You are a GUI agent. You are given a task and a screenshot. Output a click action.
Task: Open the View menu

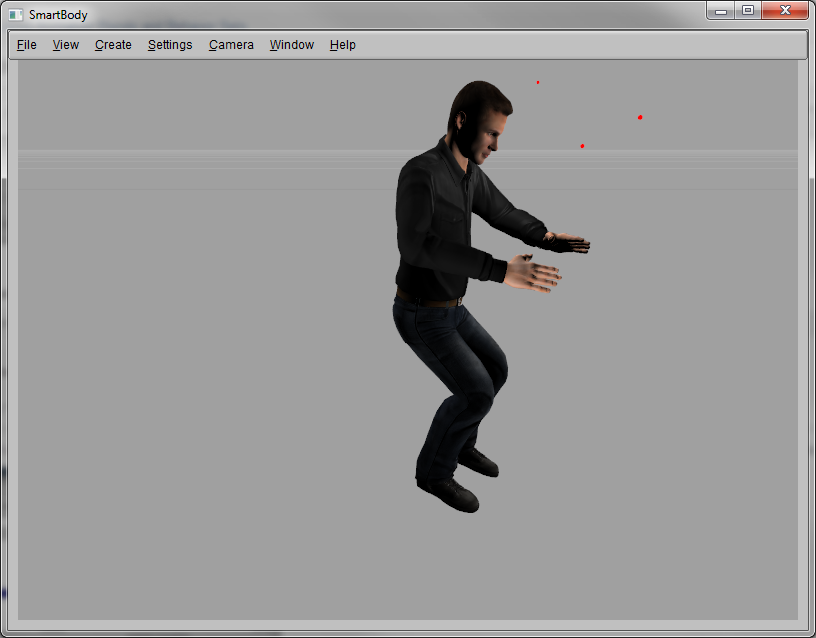click(x=66, y=45)
